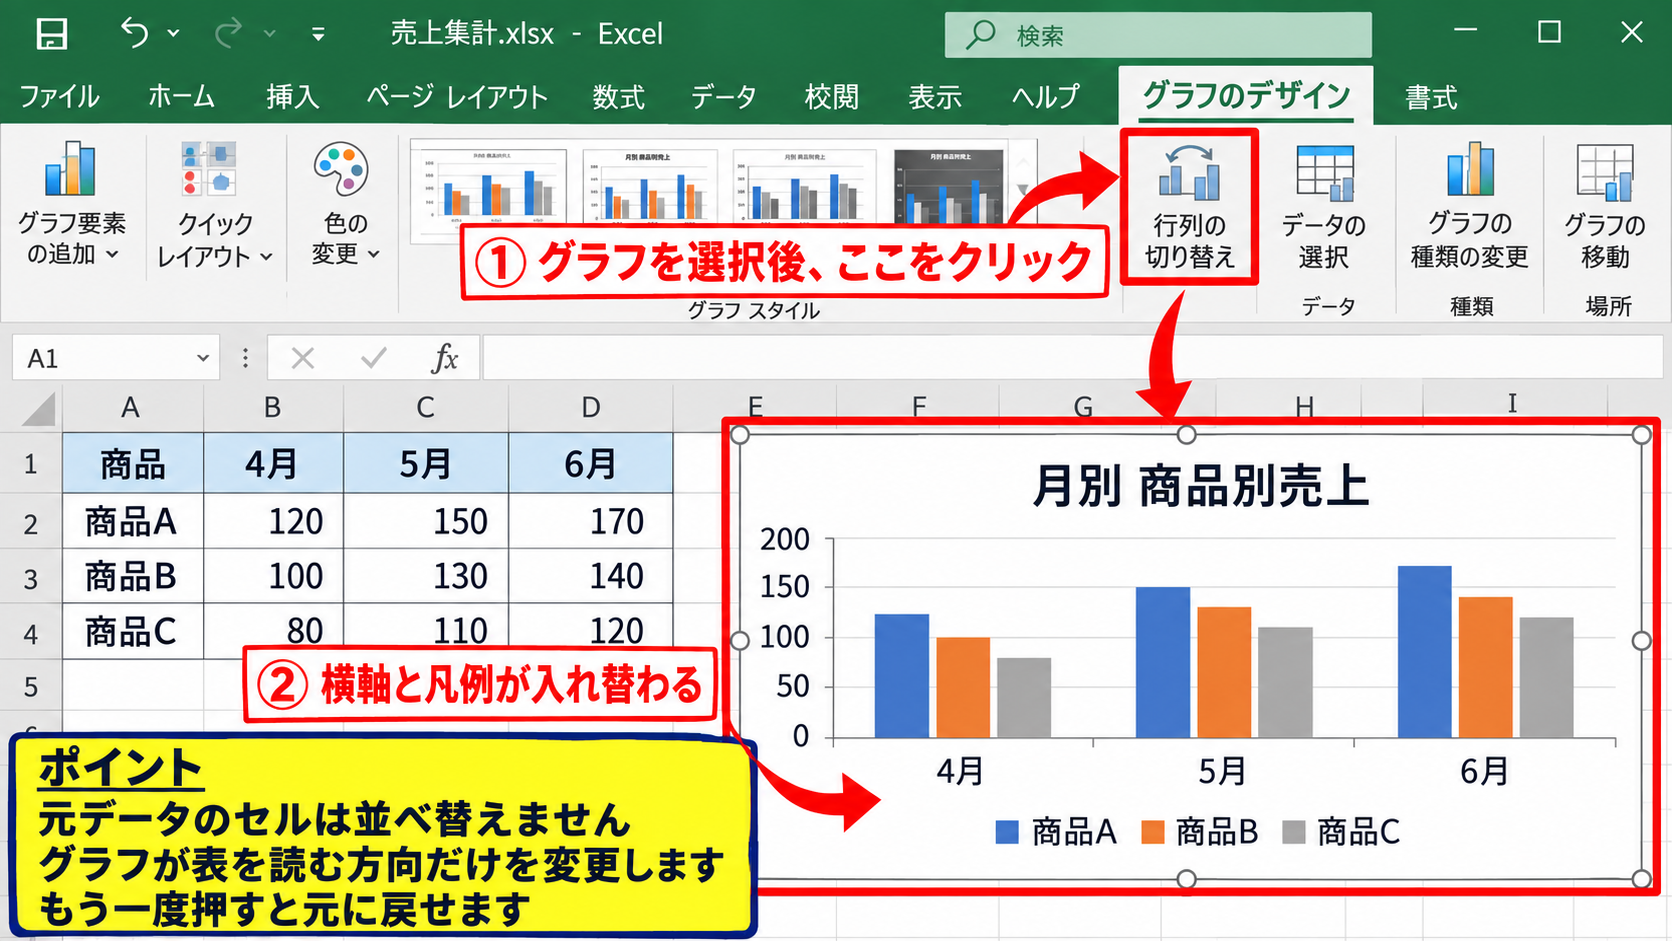Switch to the データ tab
1672x941 pixels.
pyautogui.click(x=723, y=97)
